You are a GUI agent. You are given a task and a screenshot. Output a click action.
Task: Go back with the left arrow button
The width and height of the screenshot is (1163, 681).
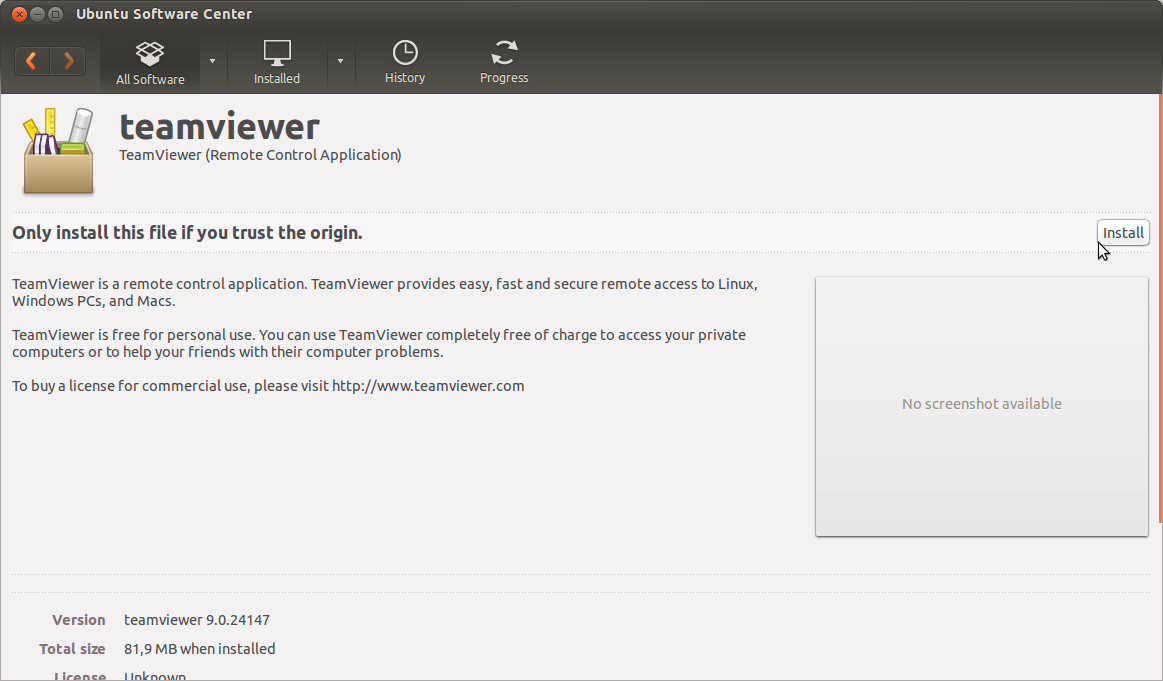point(32,61)
